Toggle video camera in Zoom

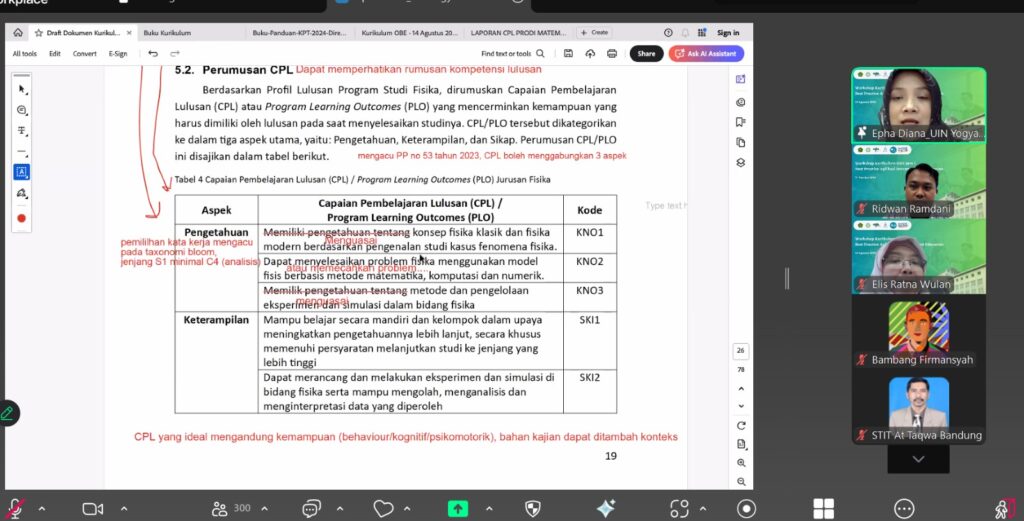pos(93,508)
